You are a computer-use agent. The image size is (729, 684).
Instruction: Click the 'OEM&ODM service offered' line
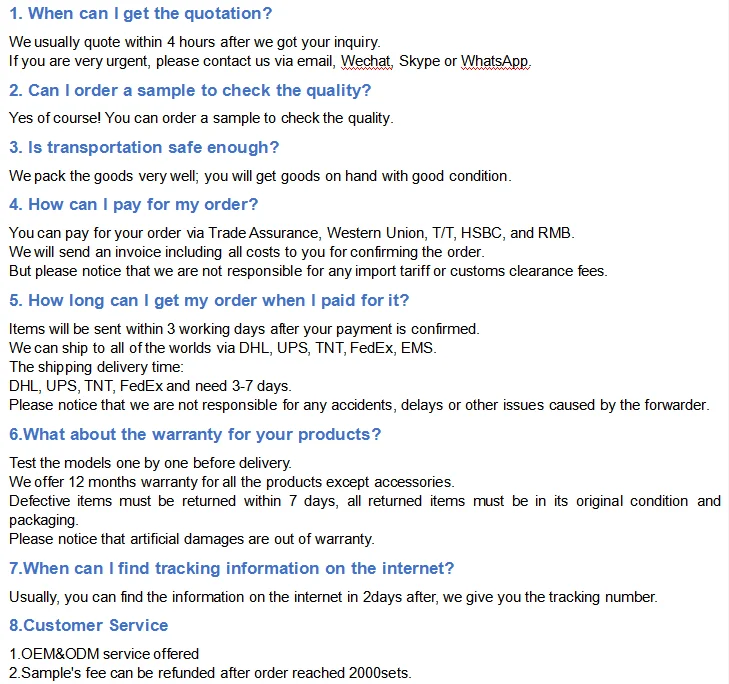(104, 654)
